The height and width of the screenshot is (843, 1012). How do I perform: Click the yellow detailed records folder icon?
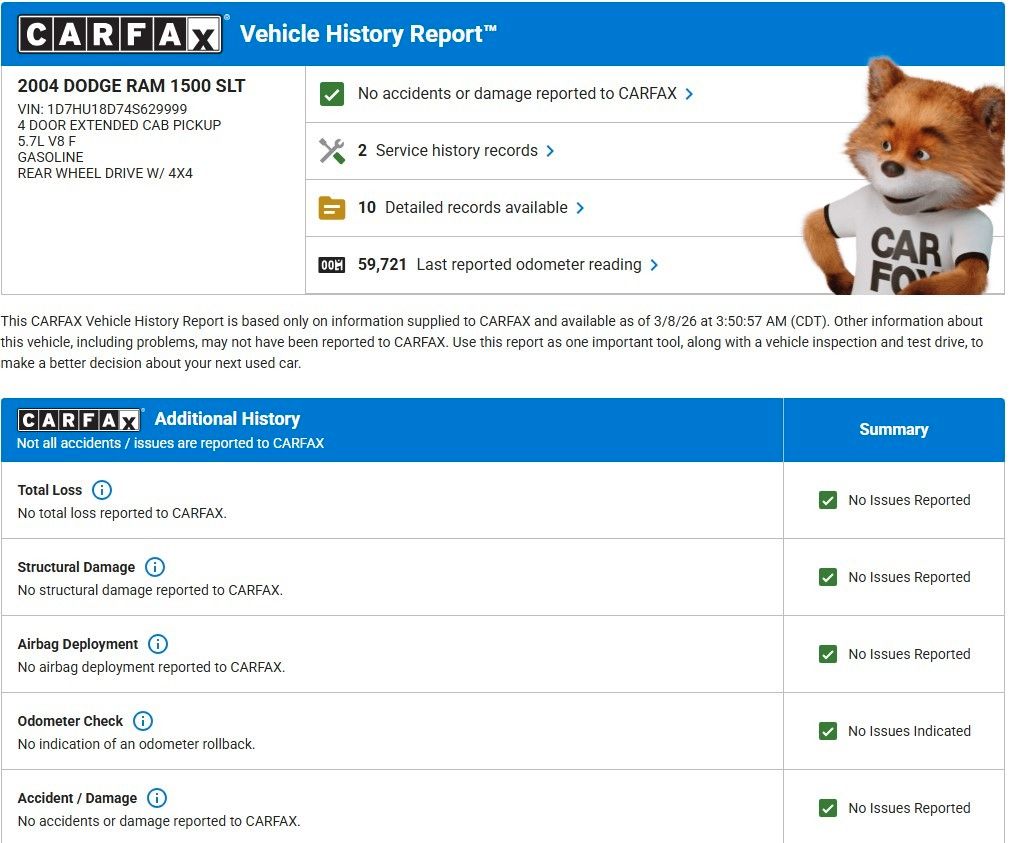[x=332, y=208]
